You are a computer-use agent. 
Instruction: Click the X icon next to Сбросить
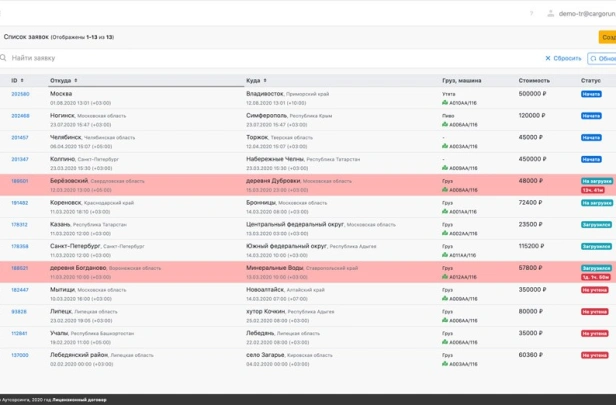[x=548, y=58]
